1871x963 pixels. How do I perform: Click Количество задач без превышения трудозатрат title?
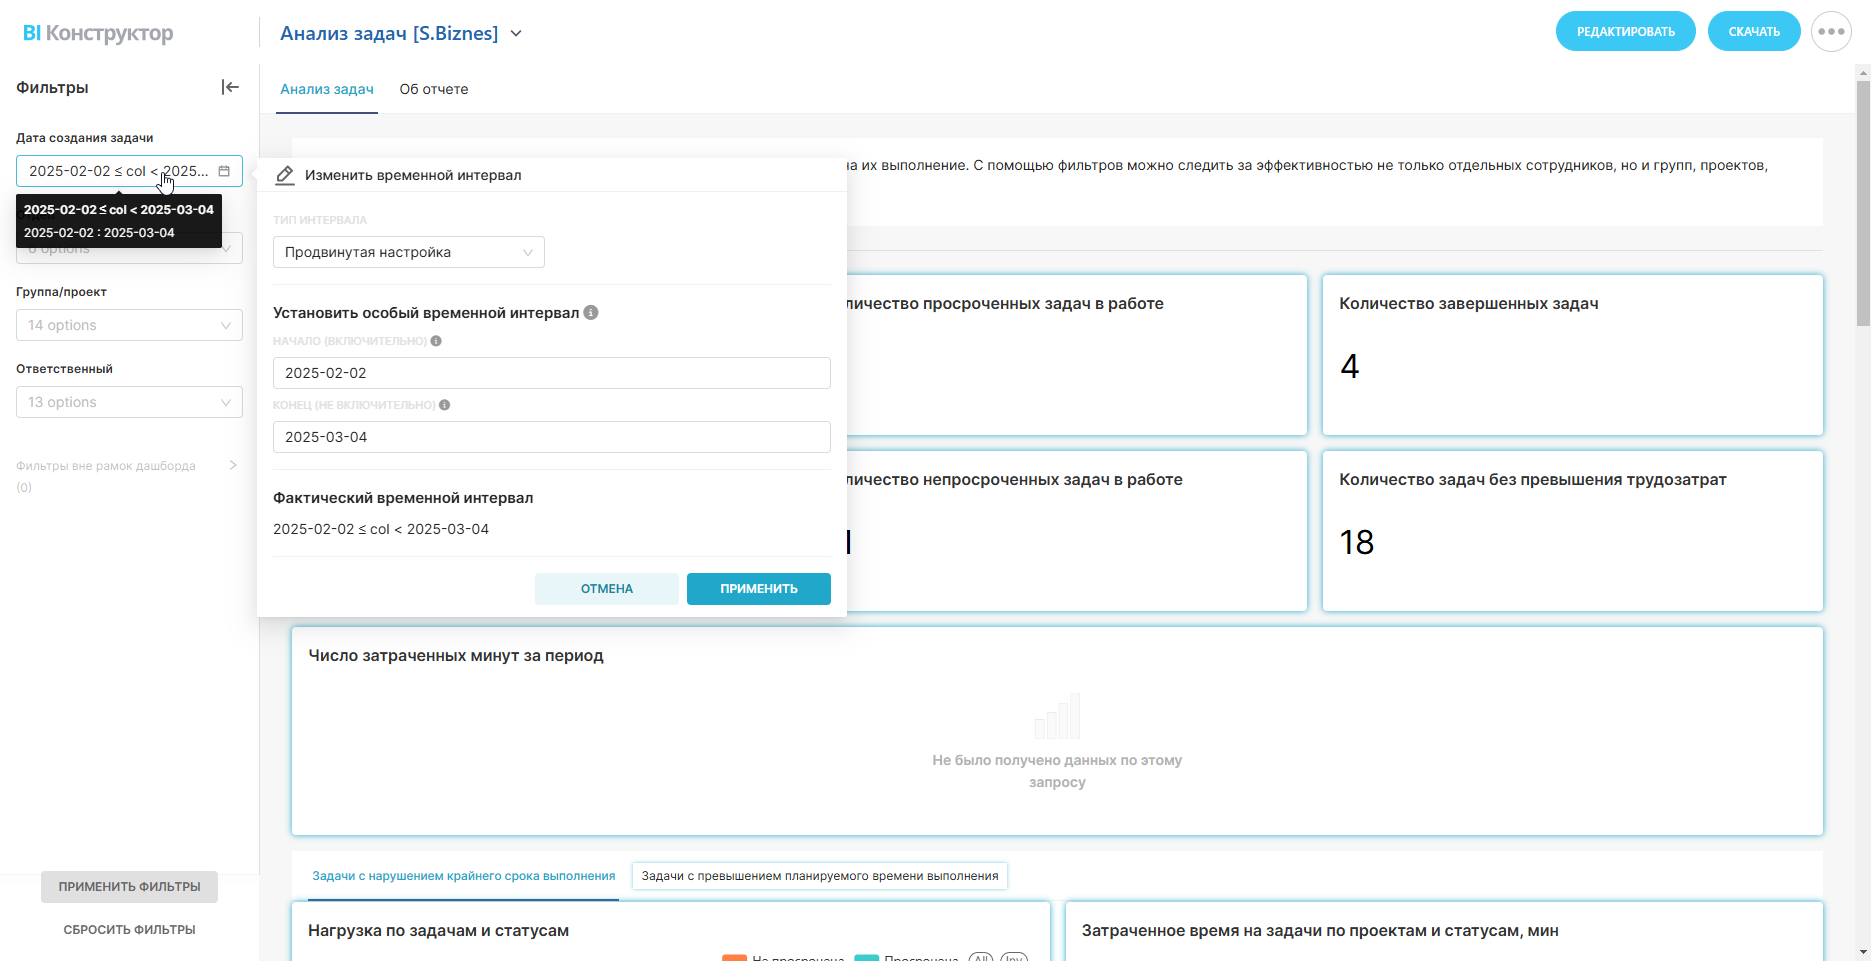tap(1533, 480)
